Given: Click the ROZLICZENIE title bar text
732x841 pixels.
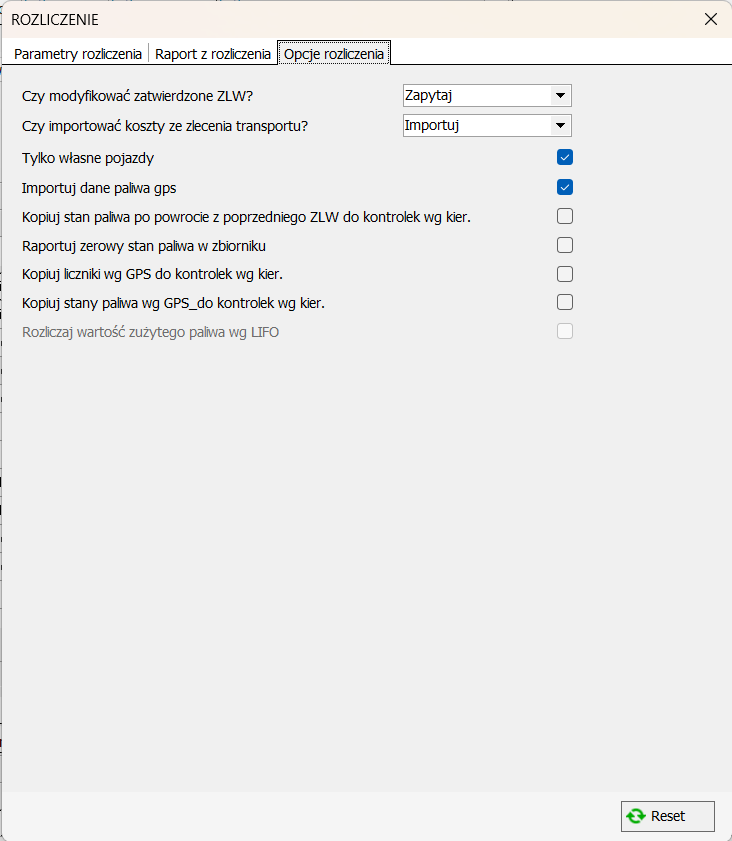Looking at the screenshot, I should click(x=55, y=19).
